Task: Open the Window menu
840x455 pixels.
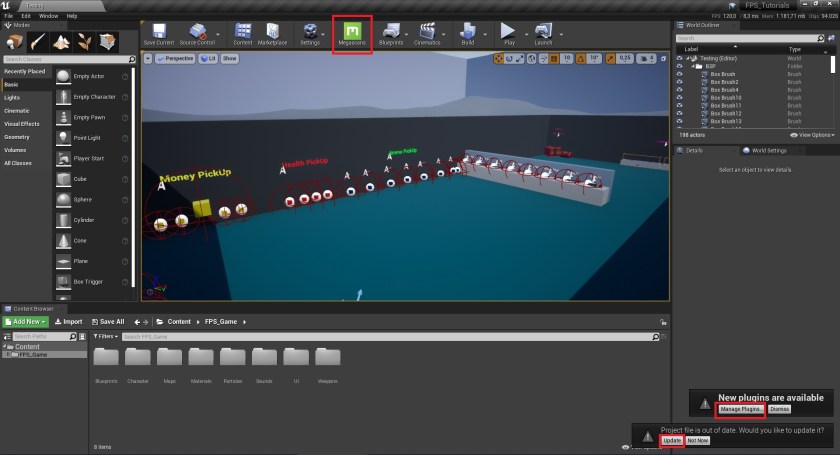Action: click(48, 16)
